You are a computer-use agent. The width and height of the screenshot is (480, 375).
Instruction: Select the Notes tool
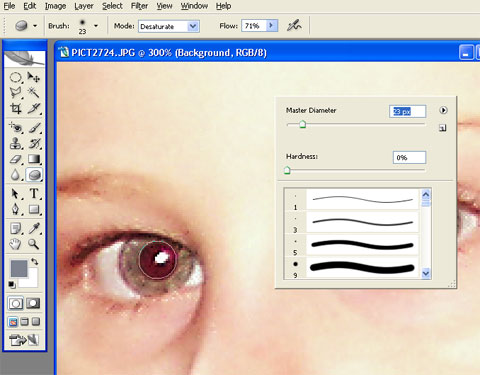coord(15,229)
